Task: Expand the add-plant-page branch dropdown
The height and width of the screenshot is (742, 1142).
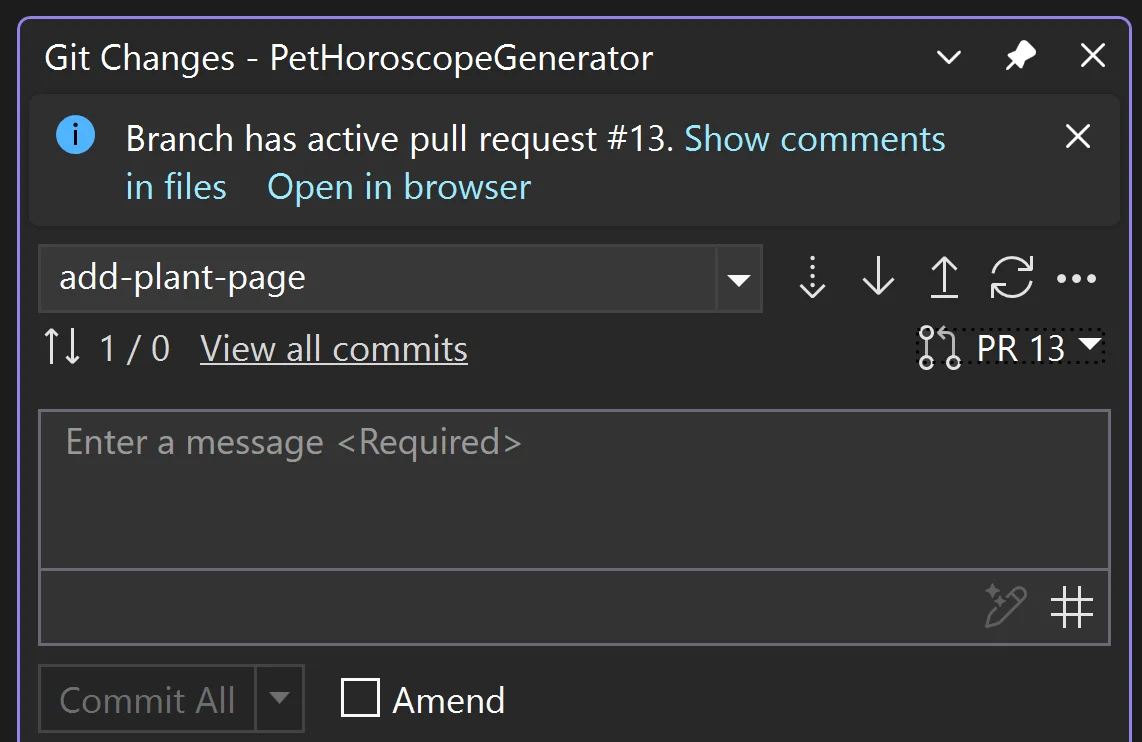Action: click(x=739, y=280)
